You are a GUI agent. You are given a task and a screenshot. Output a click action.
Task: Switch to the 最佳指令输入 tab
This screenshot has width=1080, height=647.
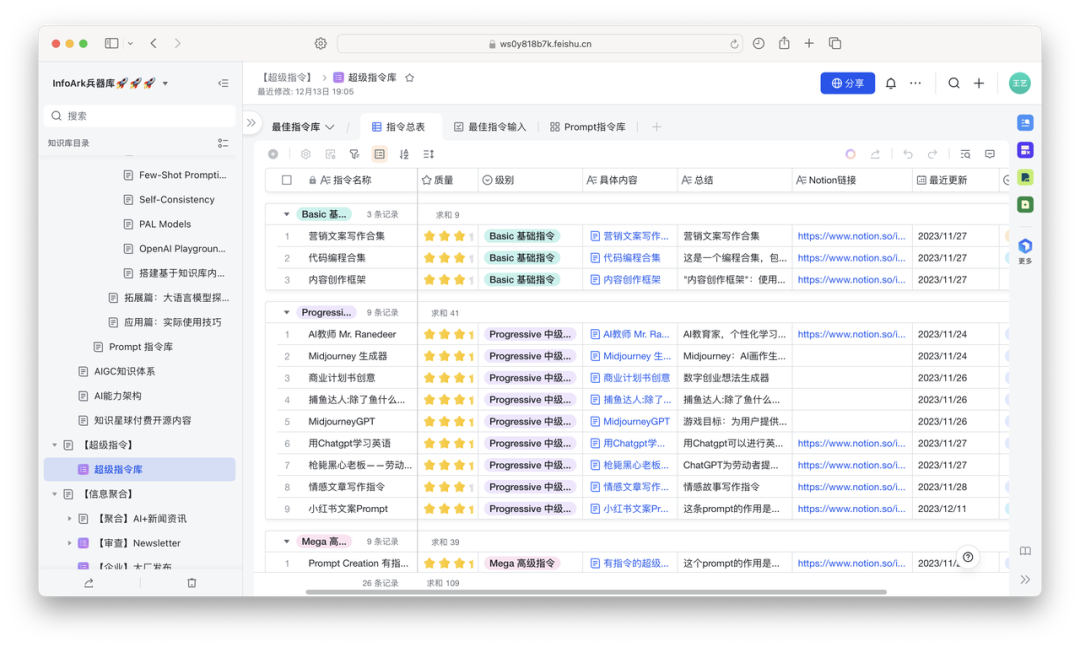tap(489, 127)
